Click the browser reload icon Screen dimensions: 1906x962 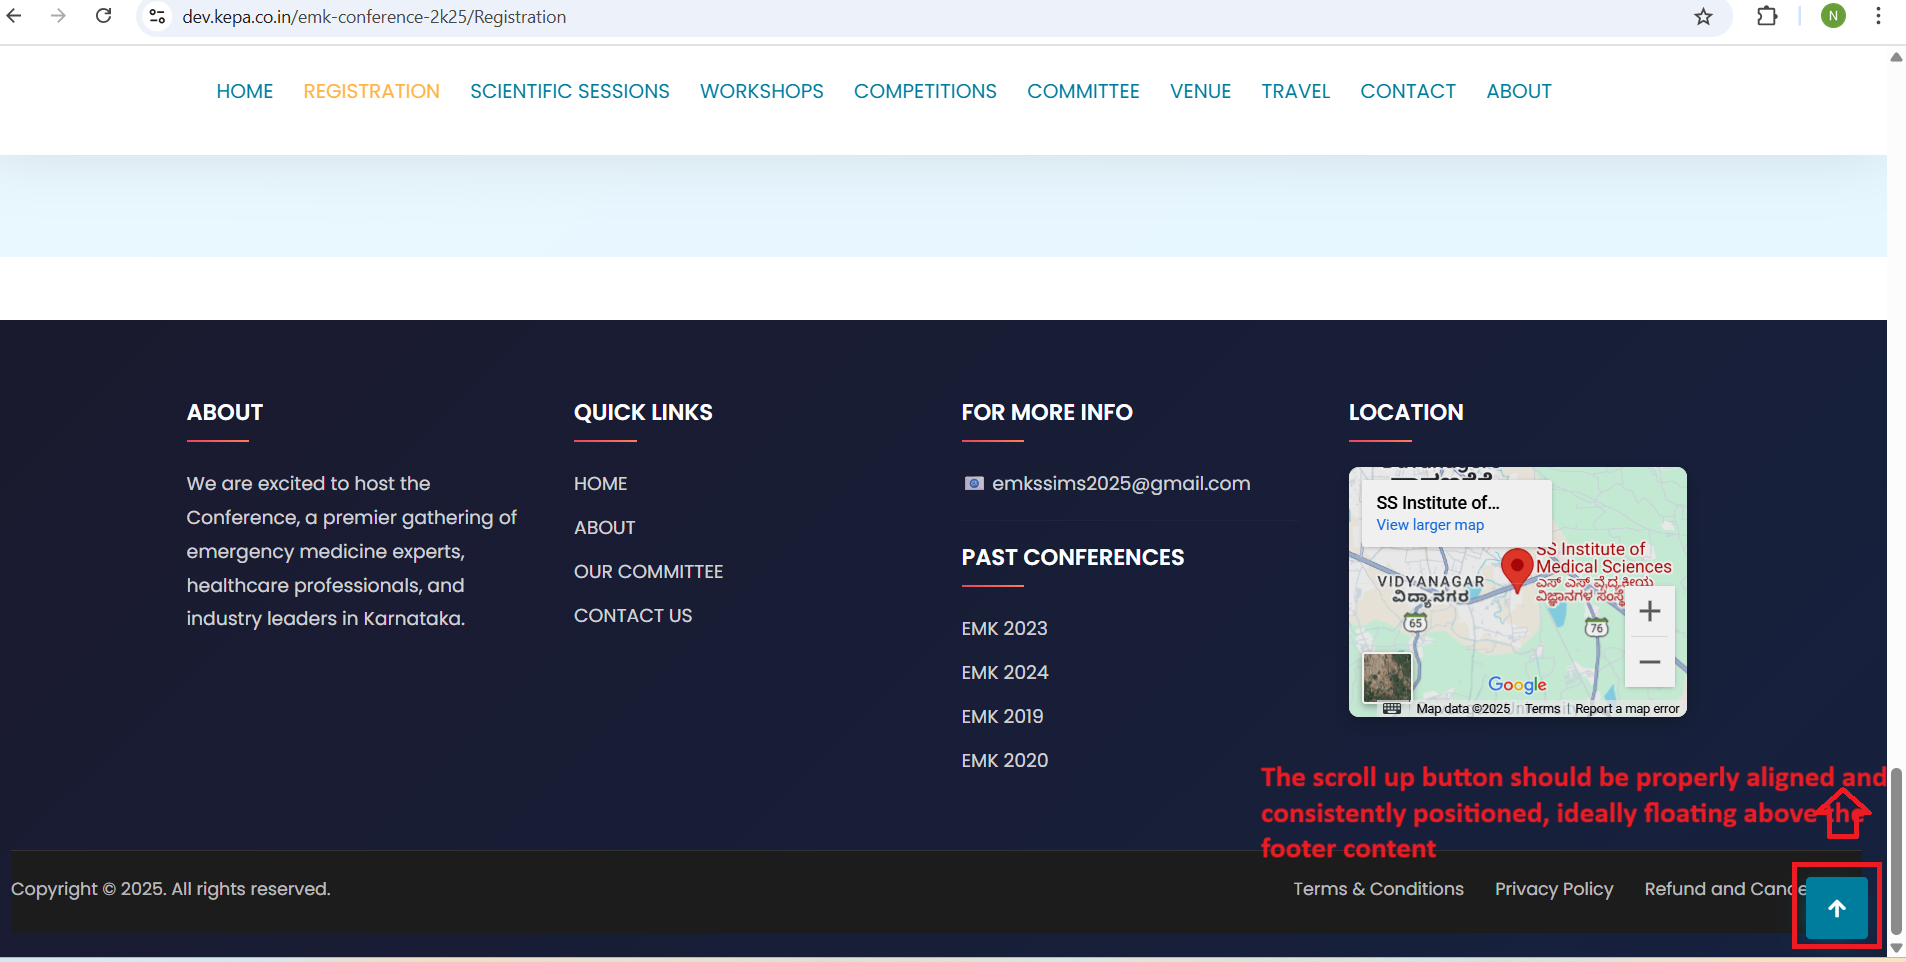click(x=103, y=16)
